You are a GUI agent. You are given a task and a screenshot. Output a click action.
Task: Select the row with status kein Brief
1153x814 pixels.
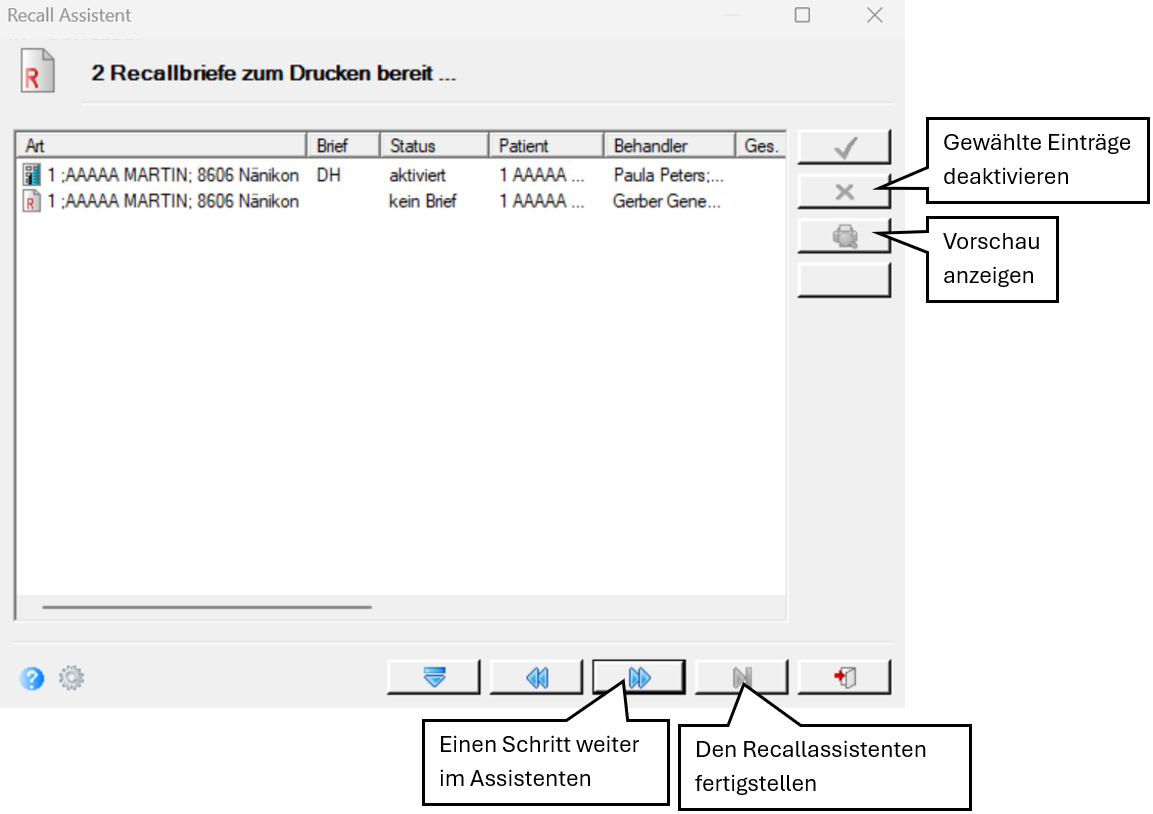401,201
